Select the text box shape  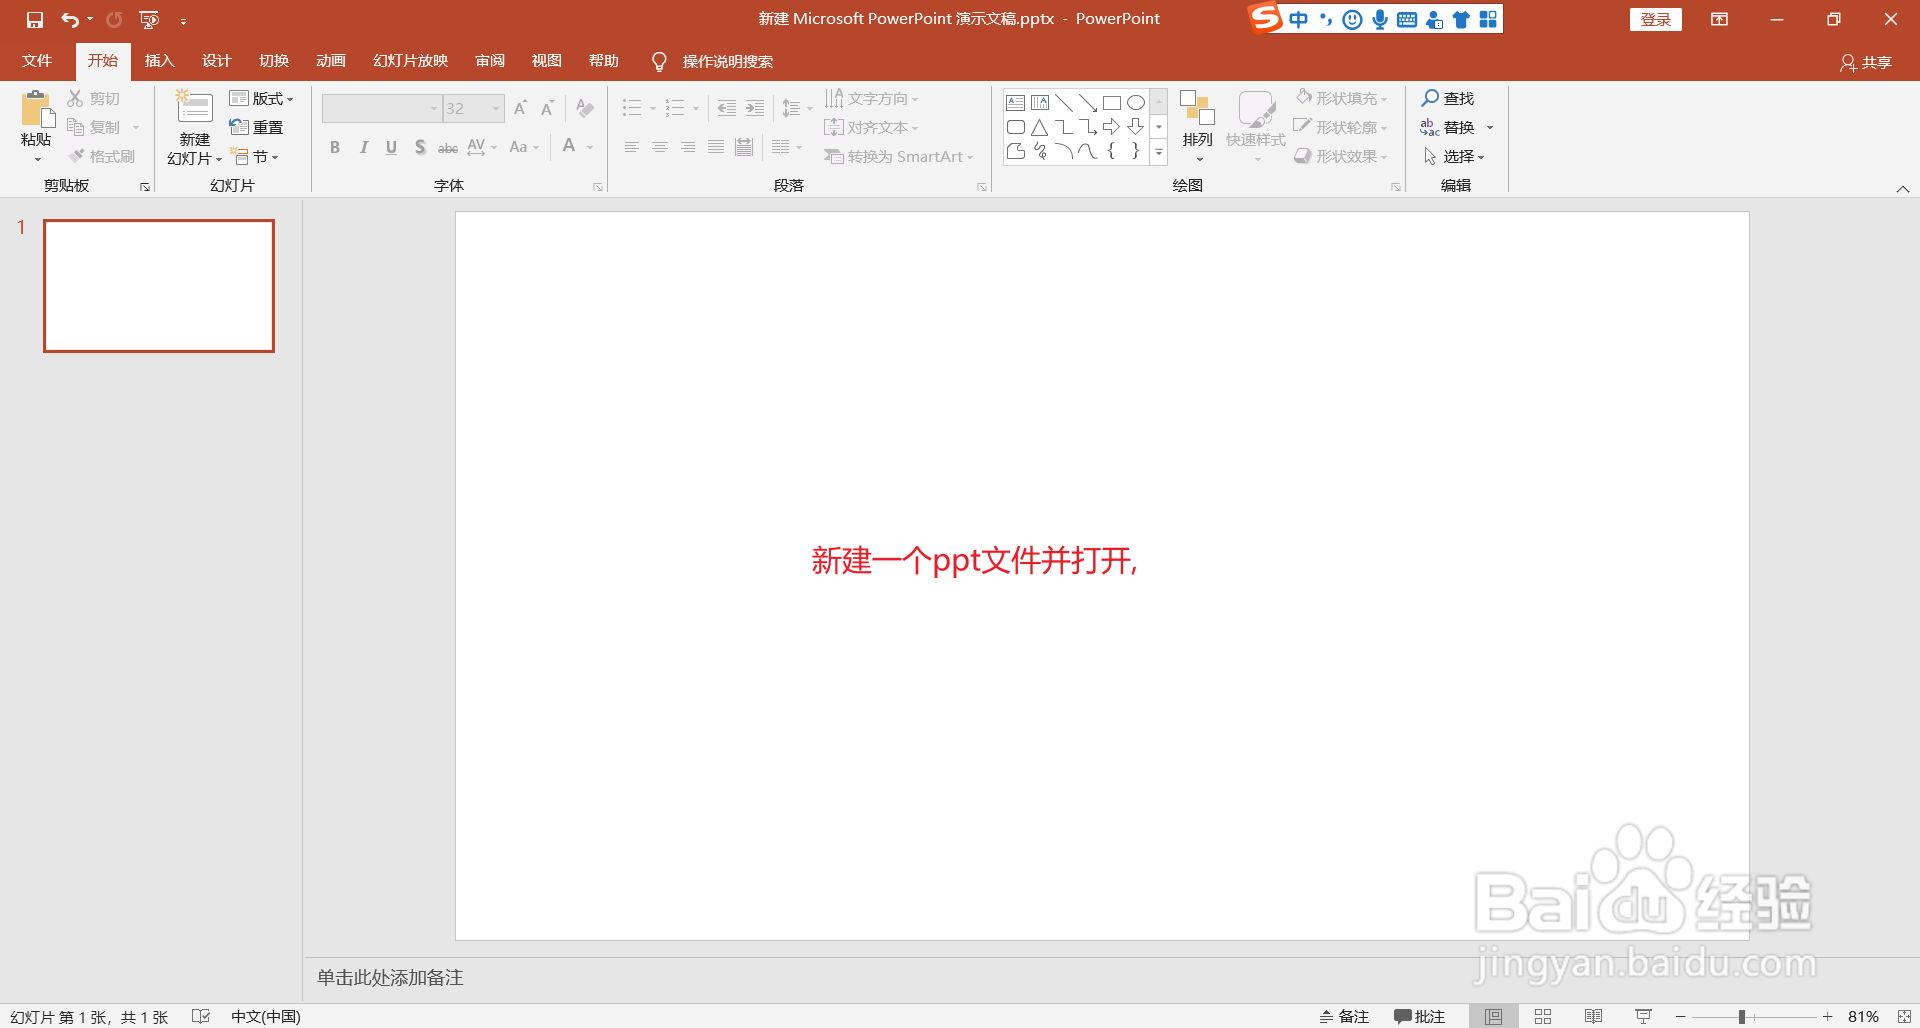point(1015,103)
